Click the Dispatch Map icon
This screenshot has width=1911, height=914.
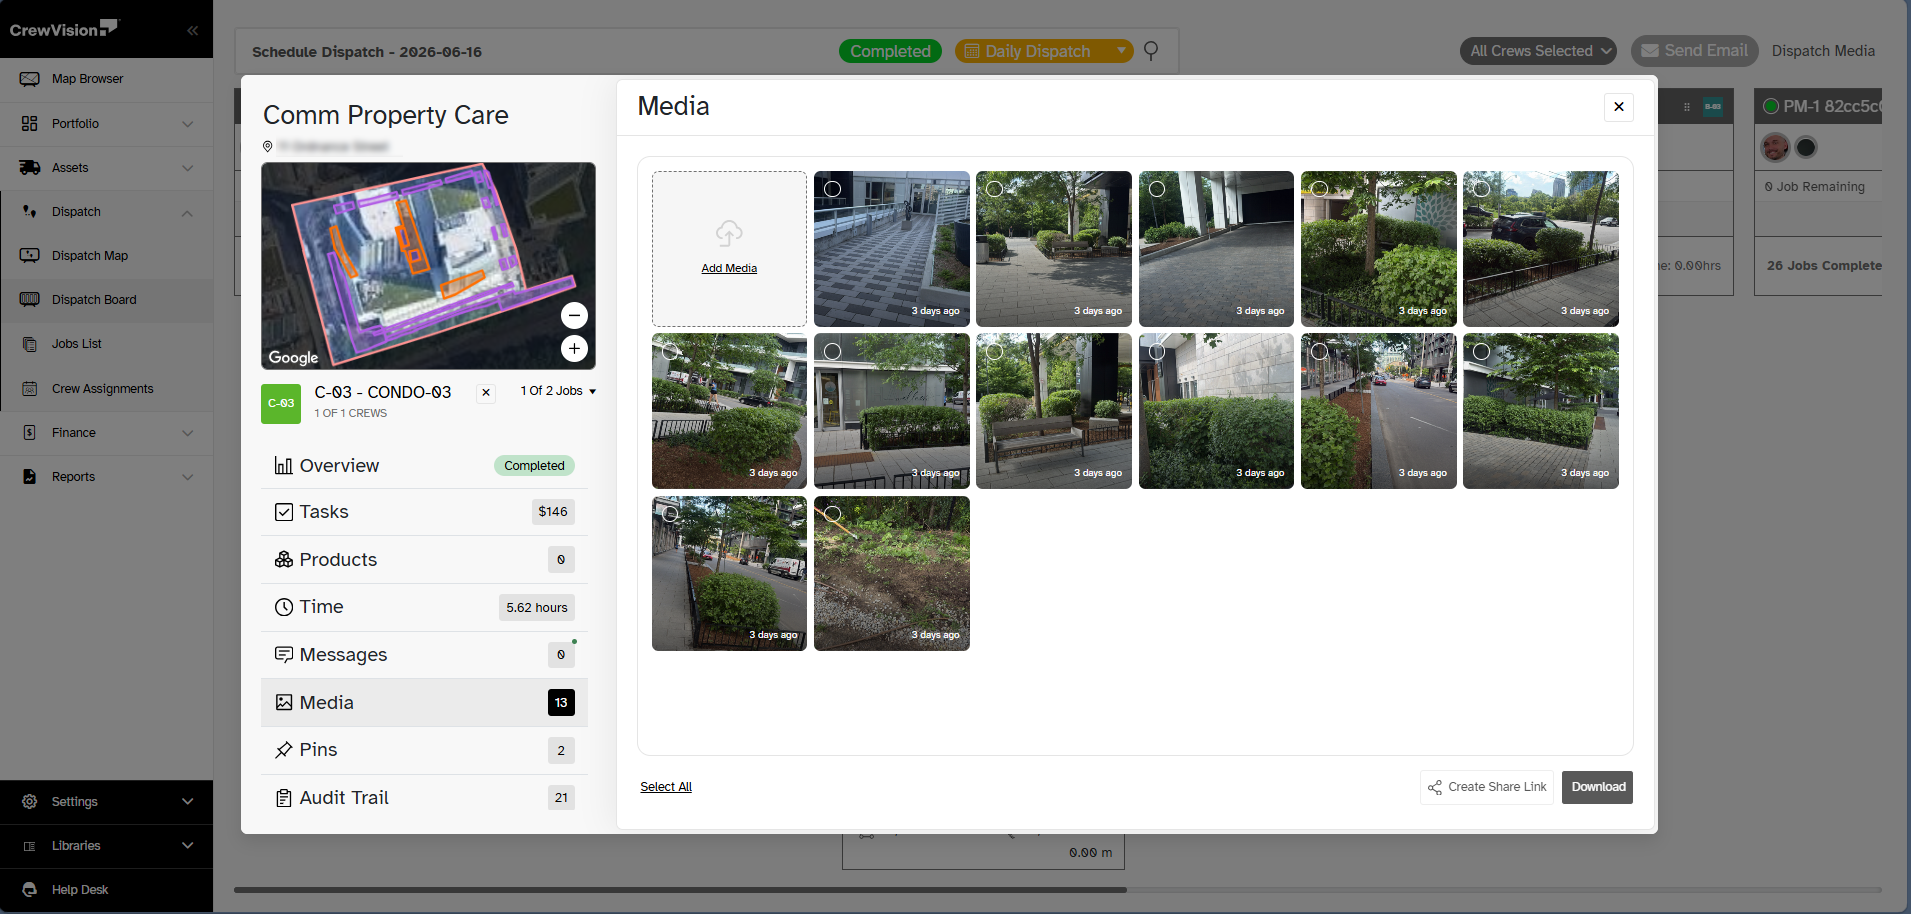point(30,256)
